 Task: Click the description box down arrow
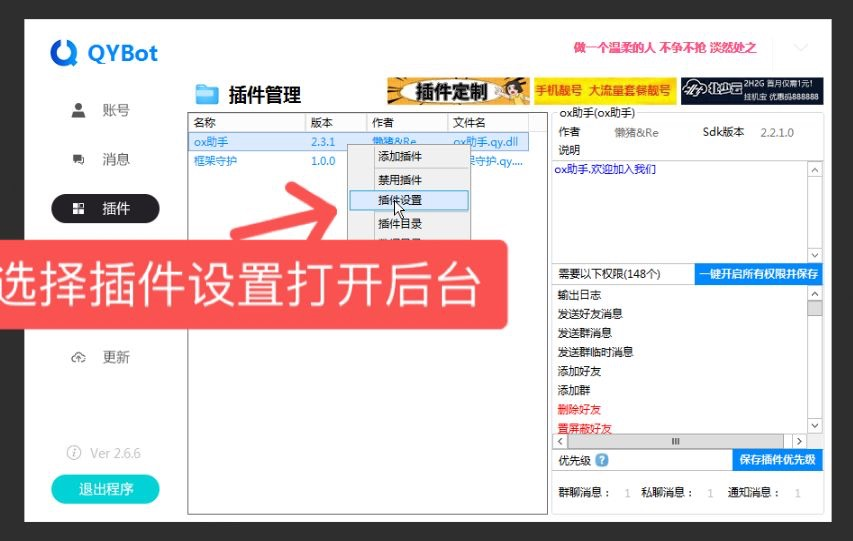814,255
